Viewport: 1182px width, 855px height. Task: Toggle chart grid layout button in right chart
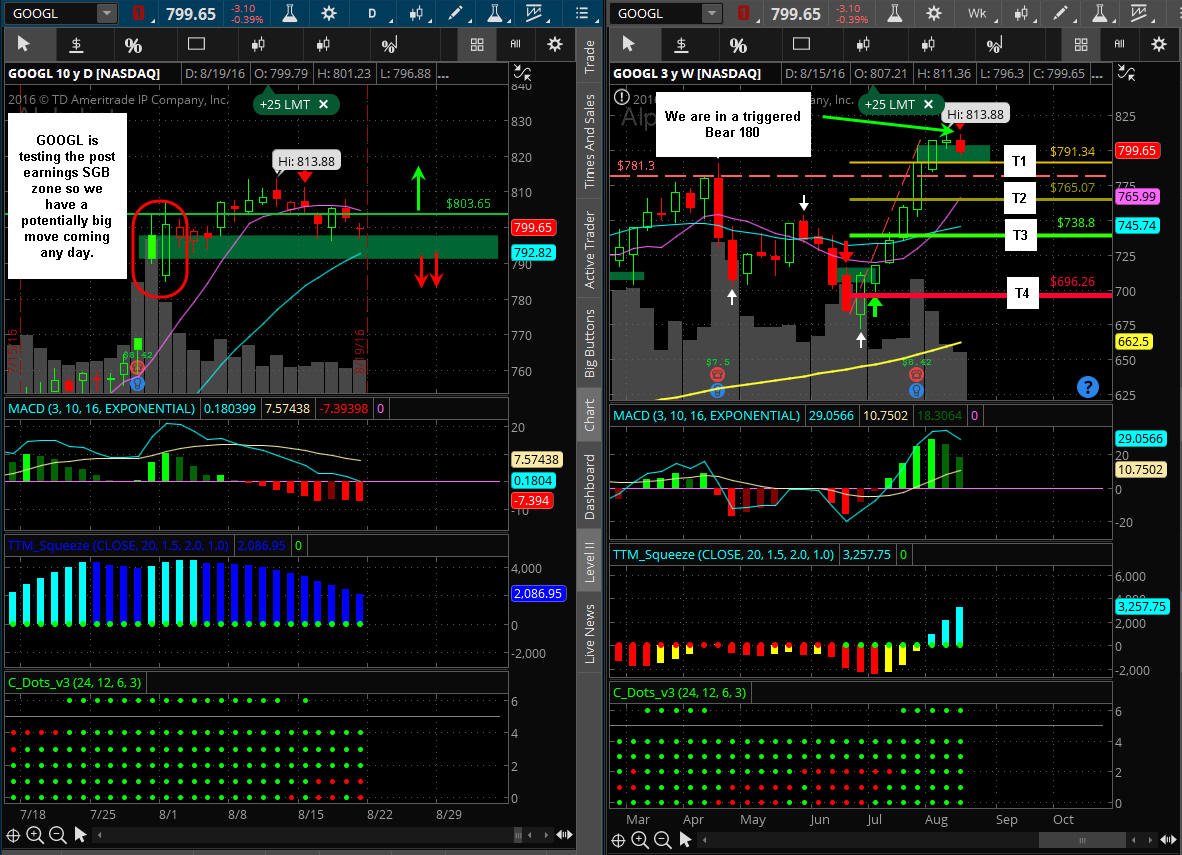click(1080, 44)
